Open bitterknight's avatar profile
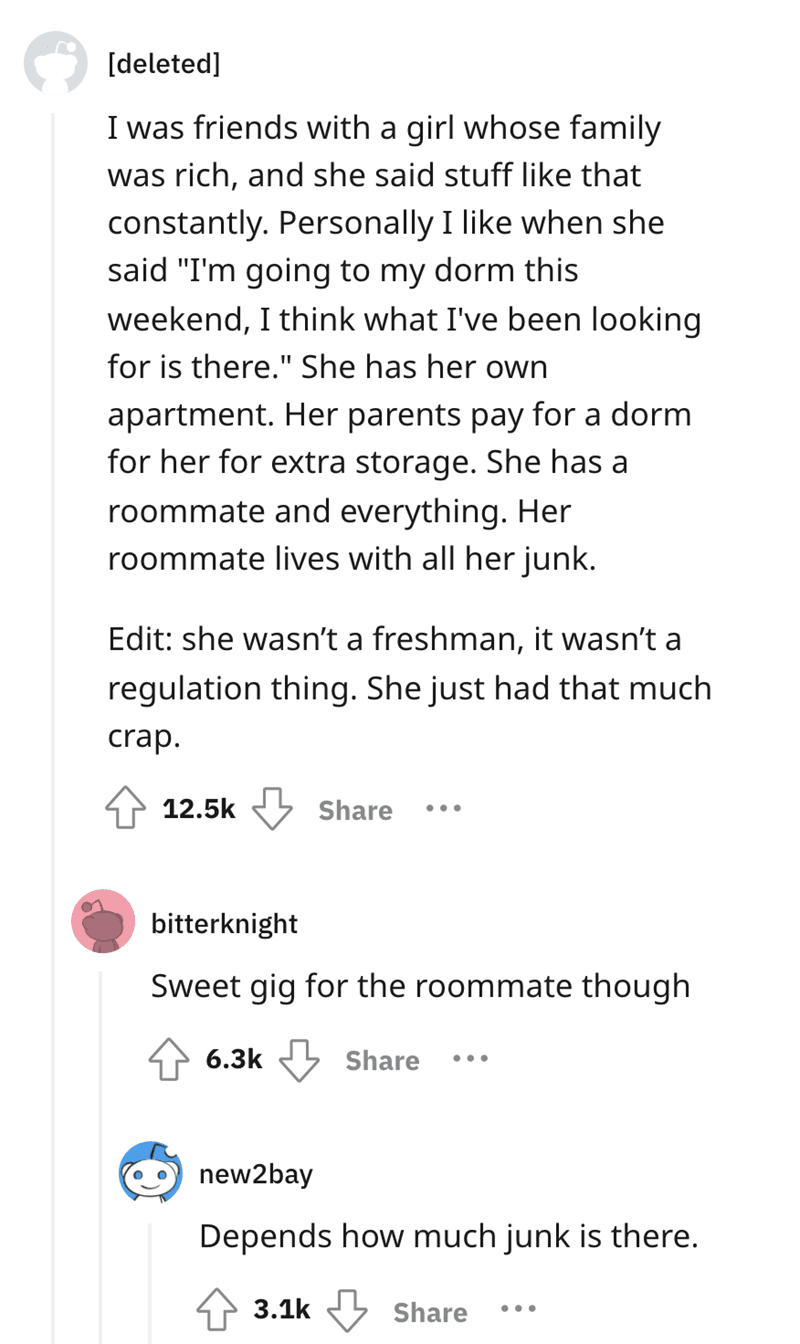The width and height of the screenshot is (800, 1344). tap(102, 921)
